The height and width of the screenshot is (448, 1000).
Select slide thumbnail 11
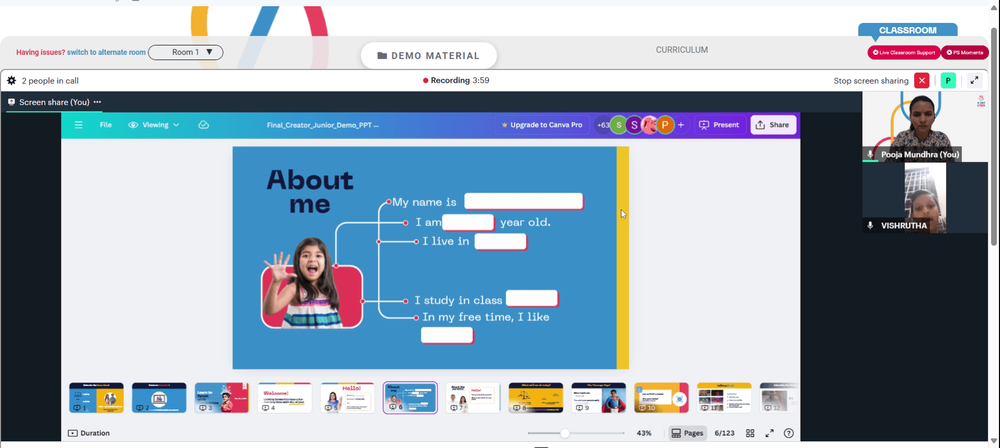(724, 398)
